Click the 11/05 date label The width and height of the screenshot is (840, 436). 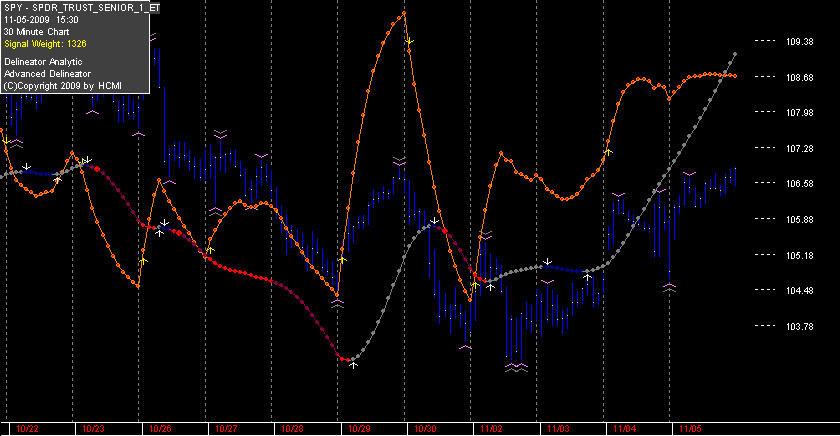click(690, 429)
